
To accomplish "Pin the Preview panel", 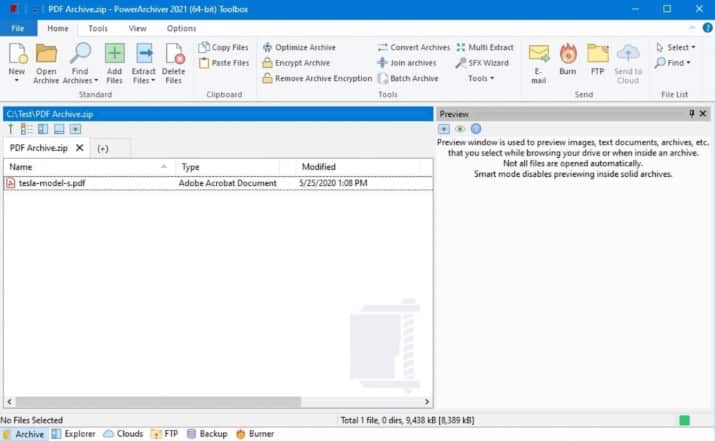I will click(692, 114).
